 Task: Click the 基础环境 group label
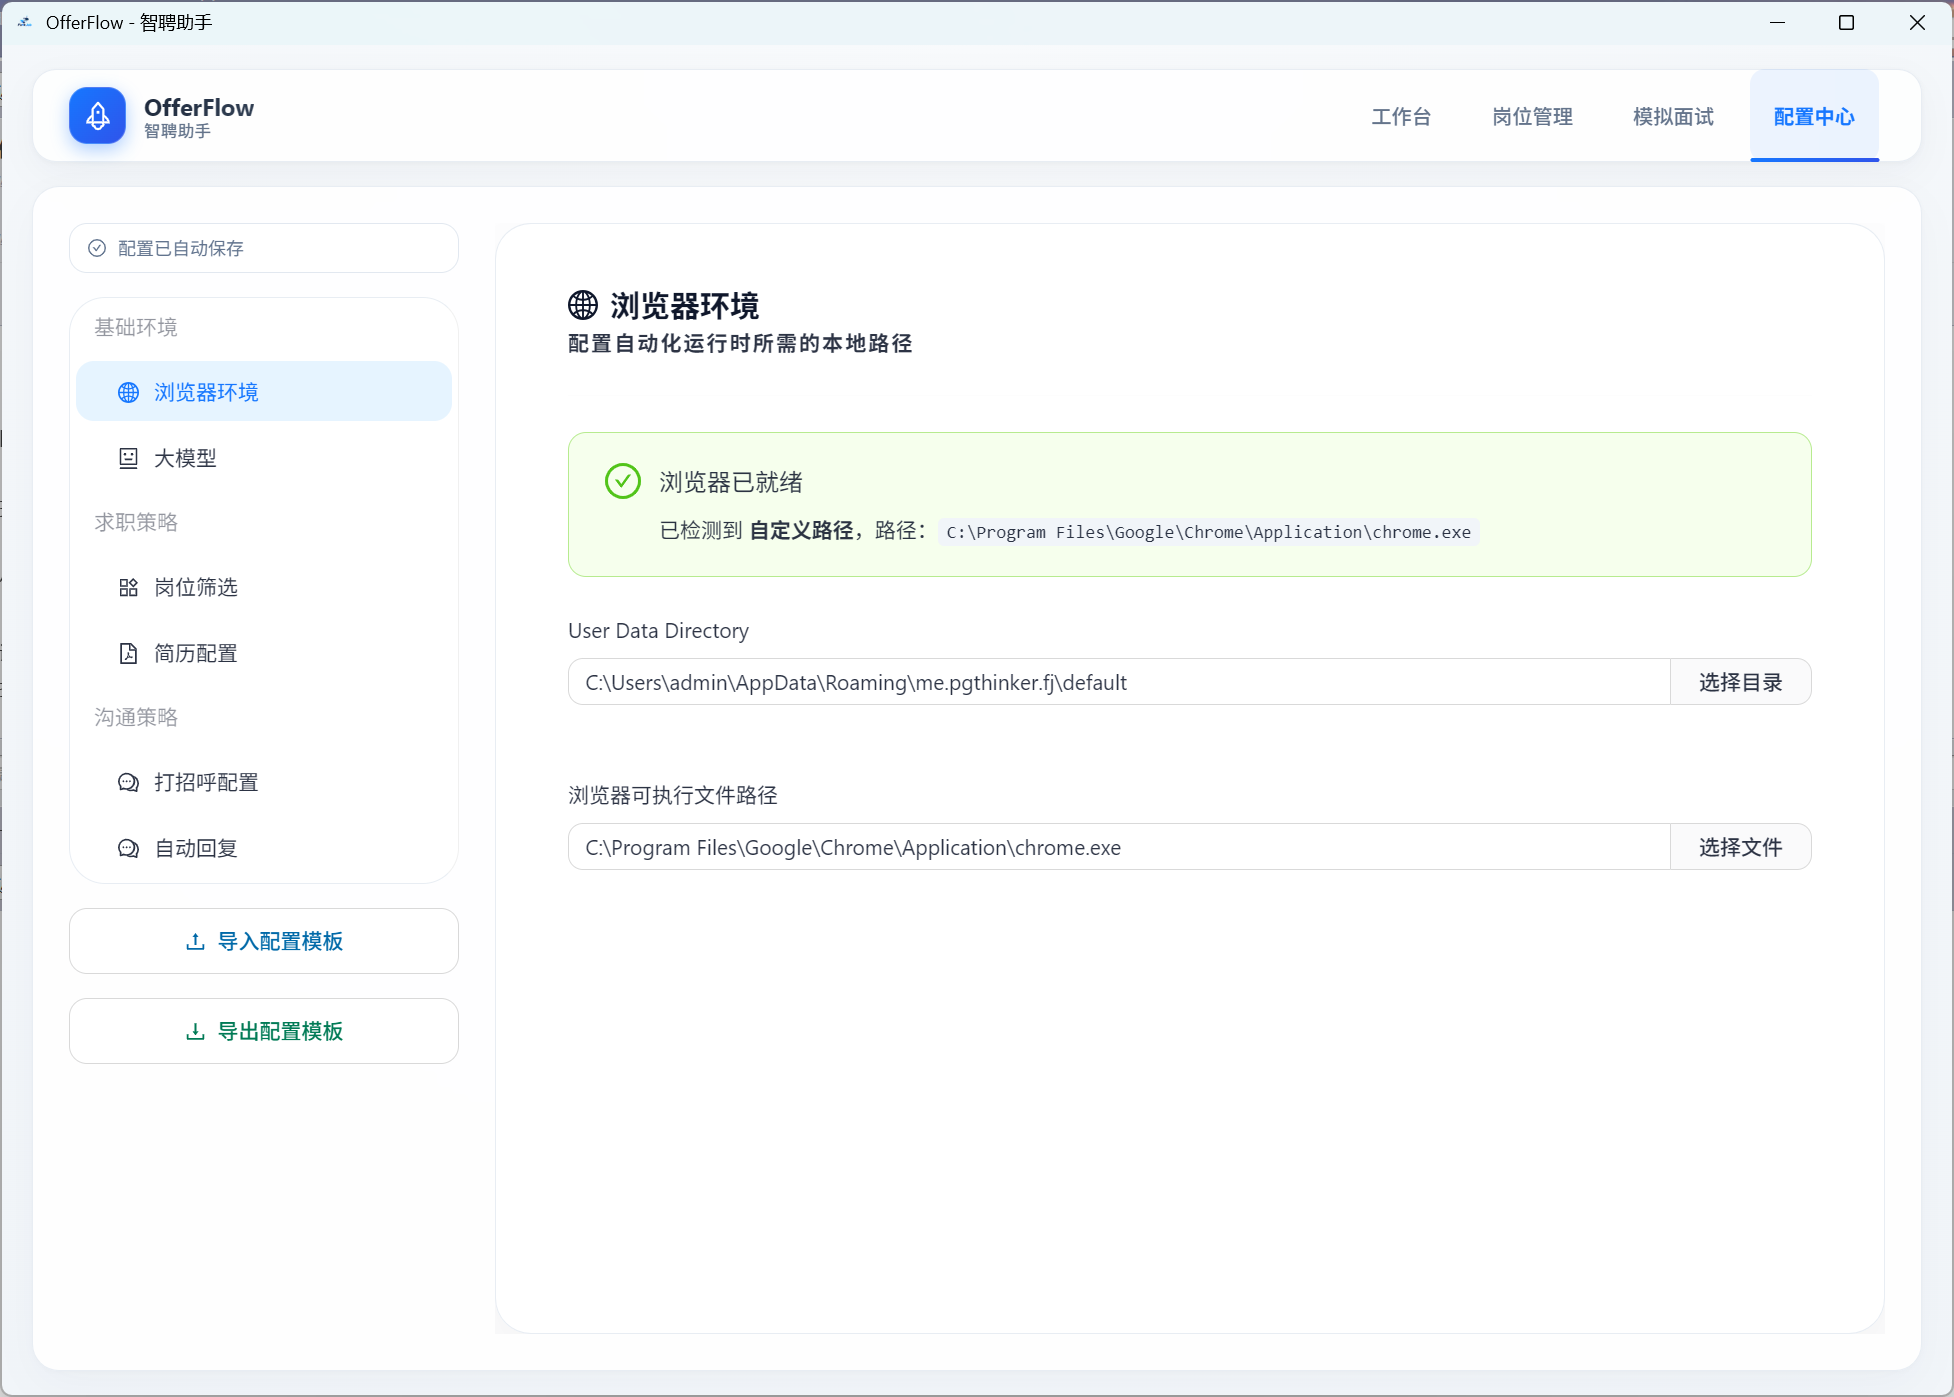tap(136, 327)
